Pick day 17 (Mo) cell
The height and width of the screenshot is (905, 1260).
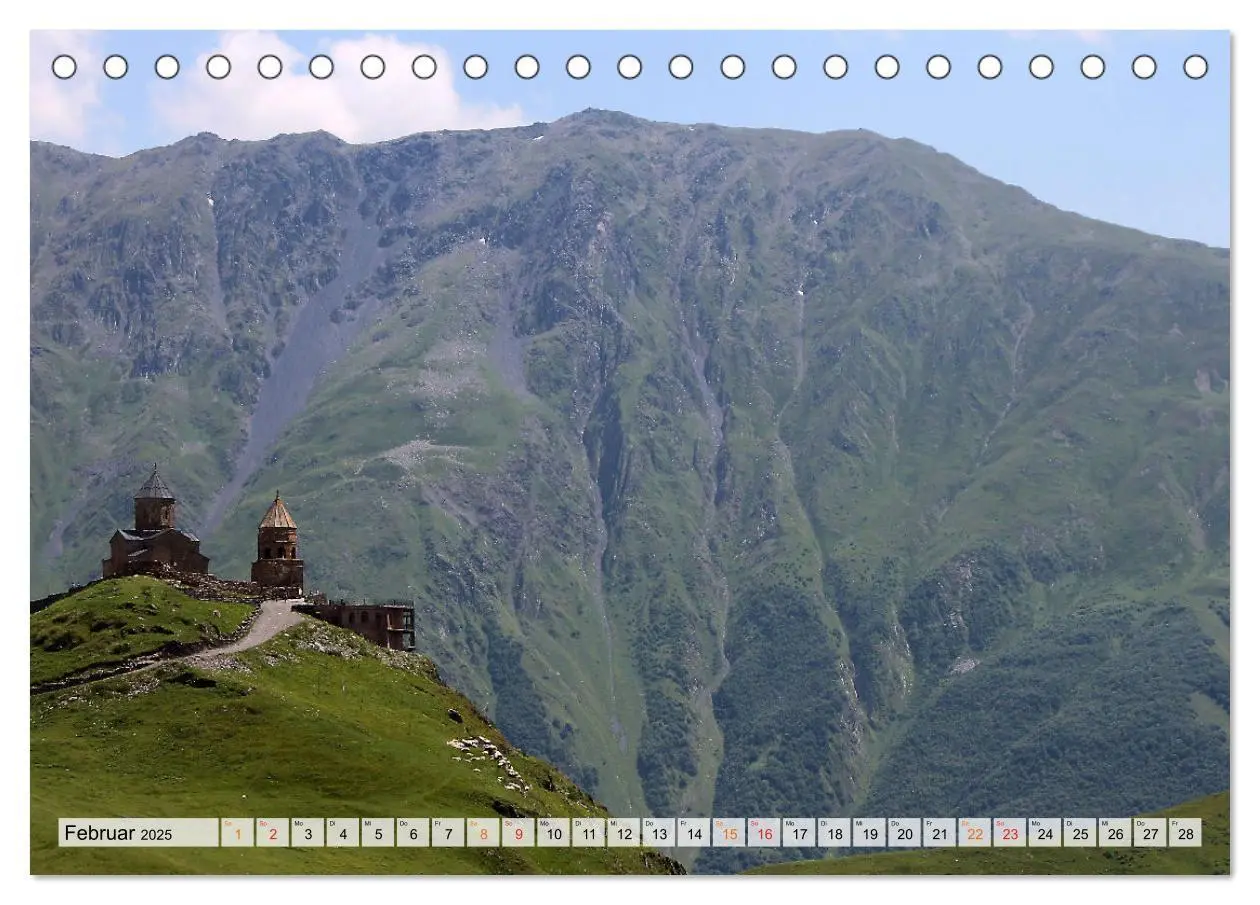pyautogui.click(x=799, y=833)
